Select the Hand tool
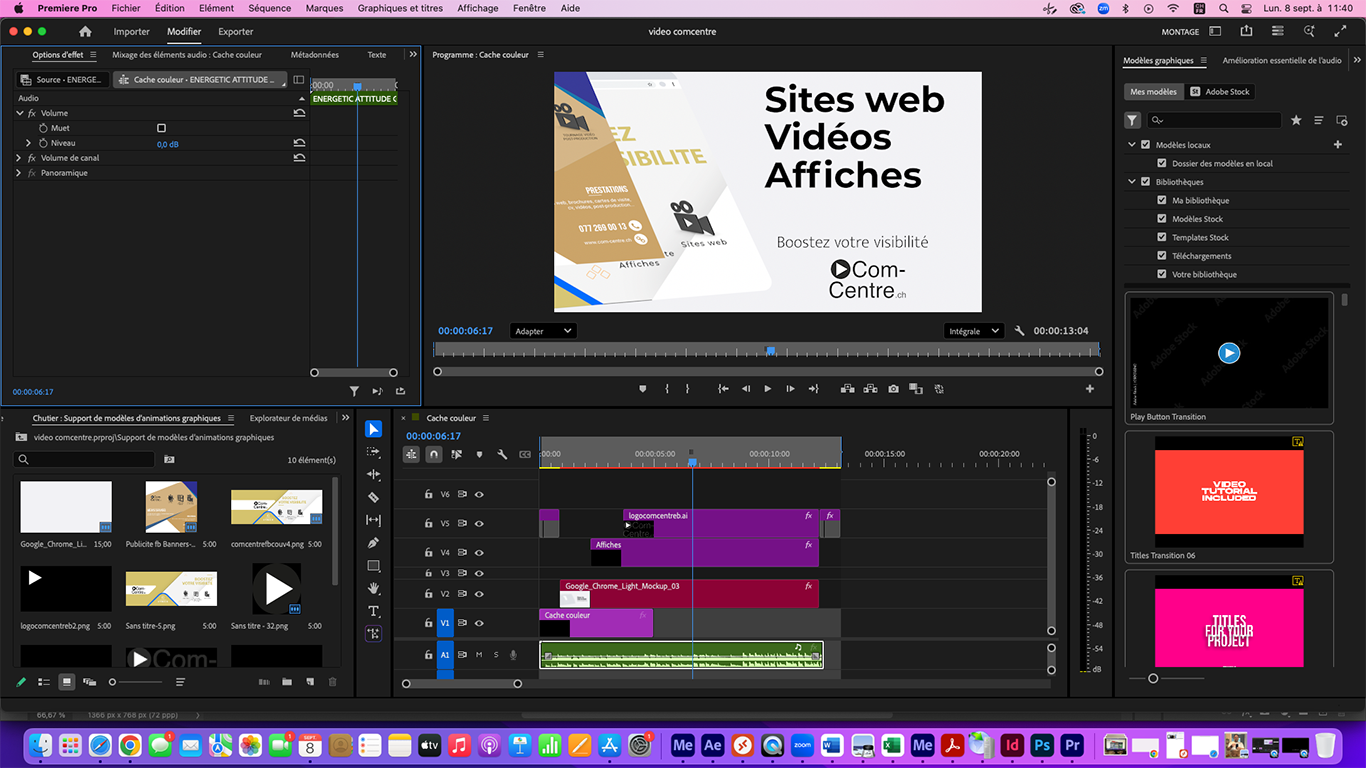 pyautogui.click(x=373, y=588)
